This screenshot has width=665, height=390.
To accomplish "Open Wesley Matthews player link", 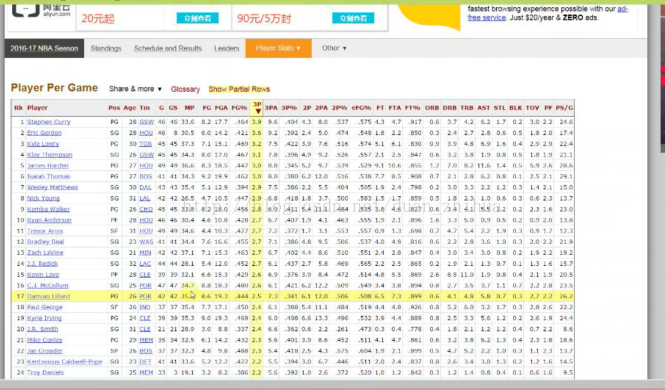I will pos(53,187).
